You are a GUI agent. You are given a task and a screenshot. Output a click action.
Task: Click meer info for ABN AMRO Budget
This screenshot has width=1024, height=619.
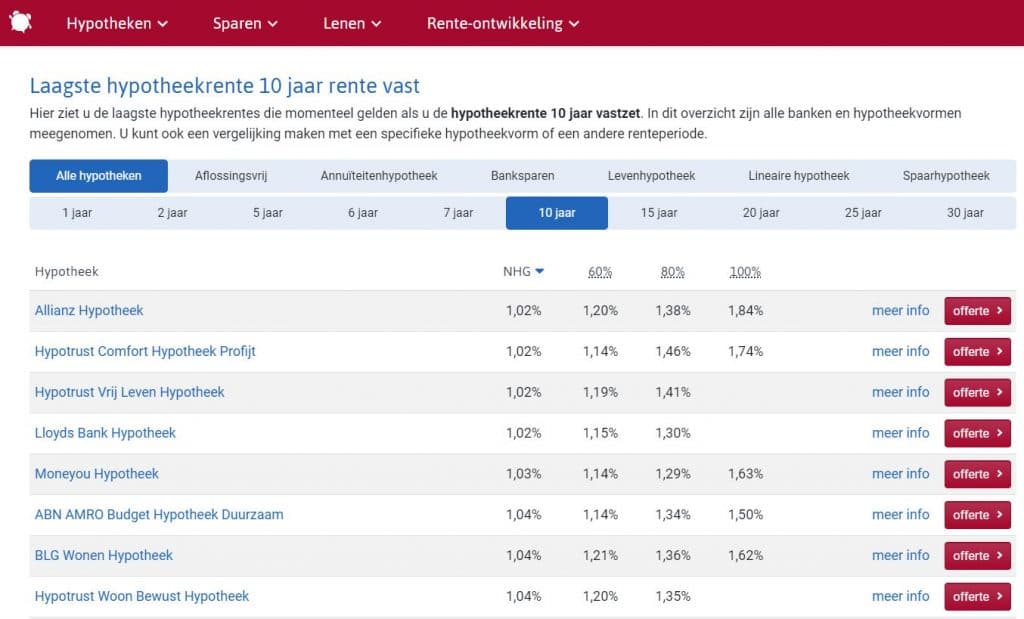point(901,515)
